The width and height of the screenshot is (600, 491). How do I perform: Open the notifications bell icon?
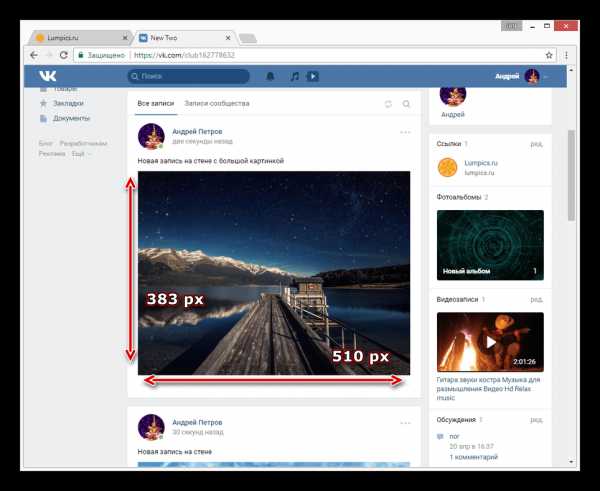click(270, 76)
